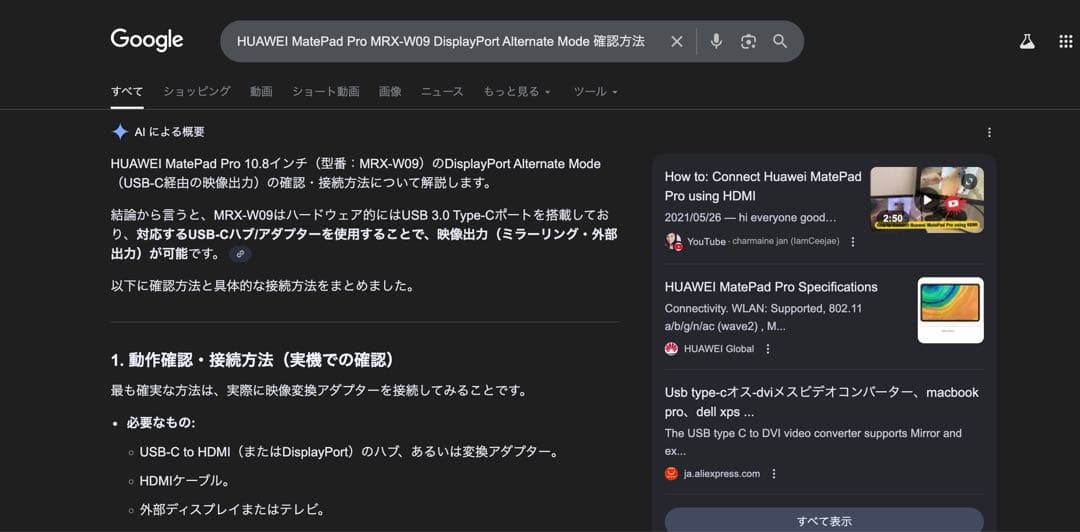
Task: Switch to the ショッピング tab
Action: (x=197, y=92)
